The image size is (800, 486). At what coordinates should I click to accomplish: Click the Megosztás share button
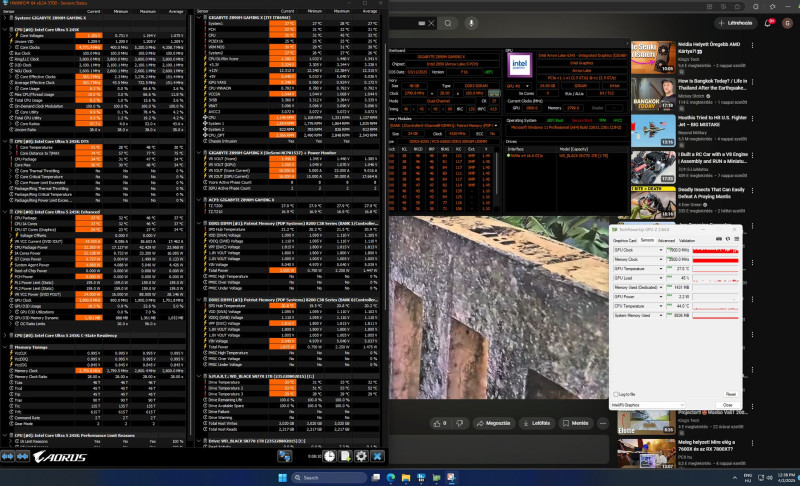[495, 424]
